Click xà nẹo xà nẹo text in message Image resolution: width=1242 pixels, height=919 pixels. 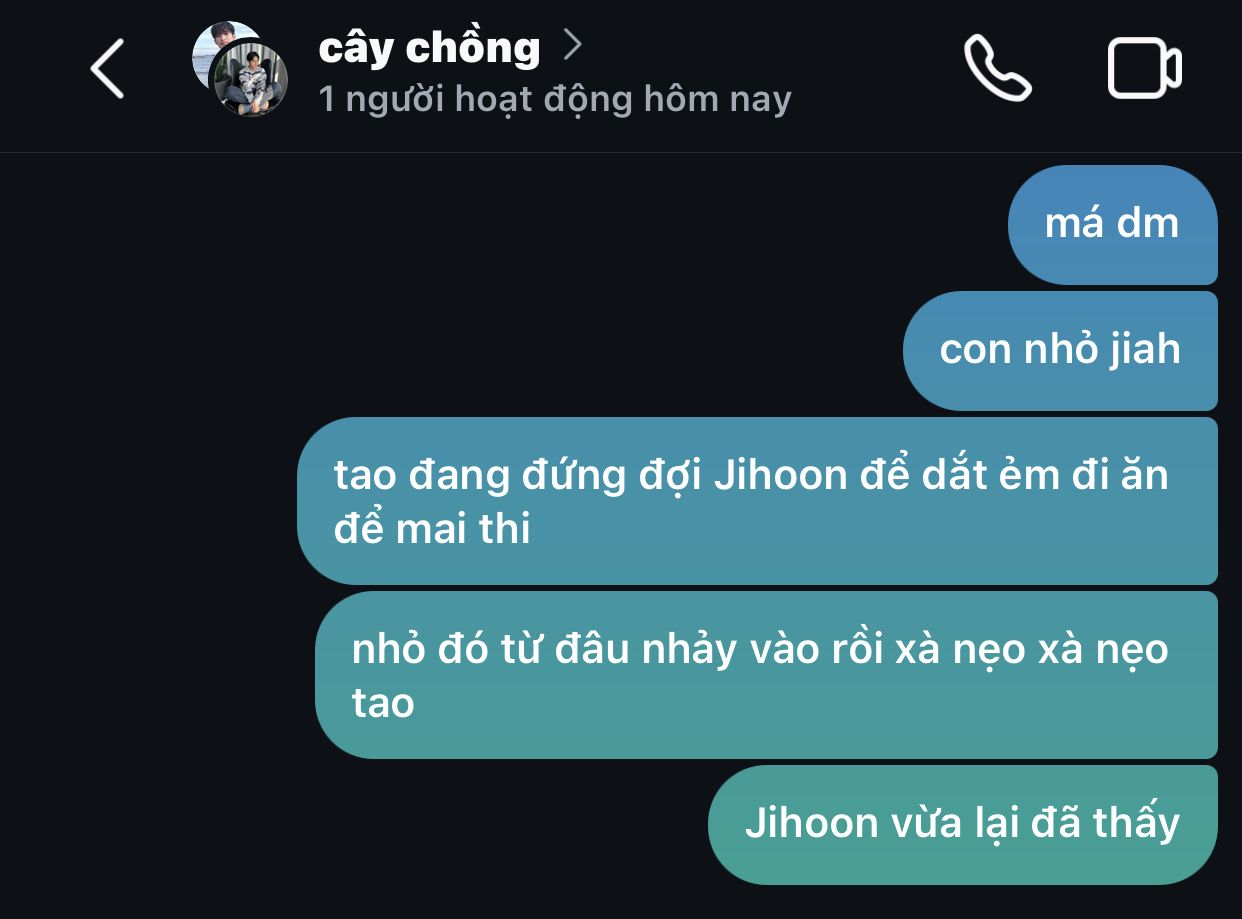(x=1032, y=650)
